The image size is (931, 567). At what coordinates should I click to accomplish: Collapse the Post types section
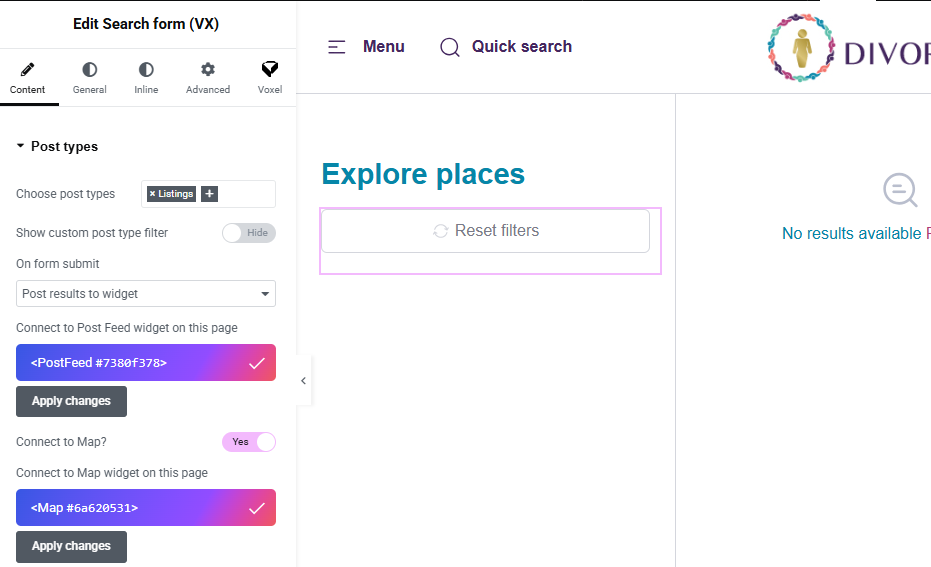point(20,147)
